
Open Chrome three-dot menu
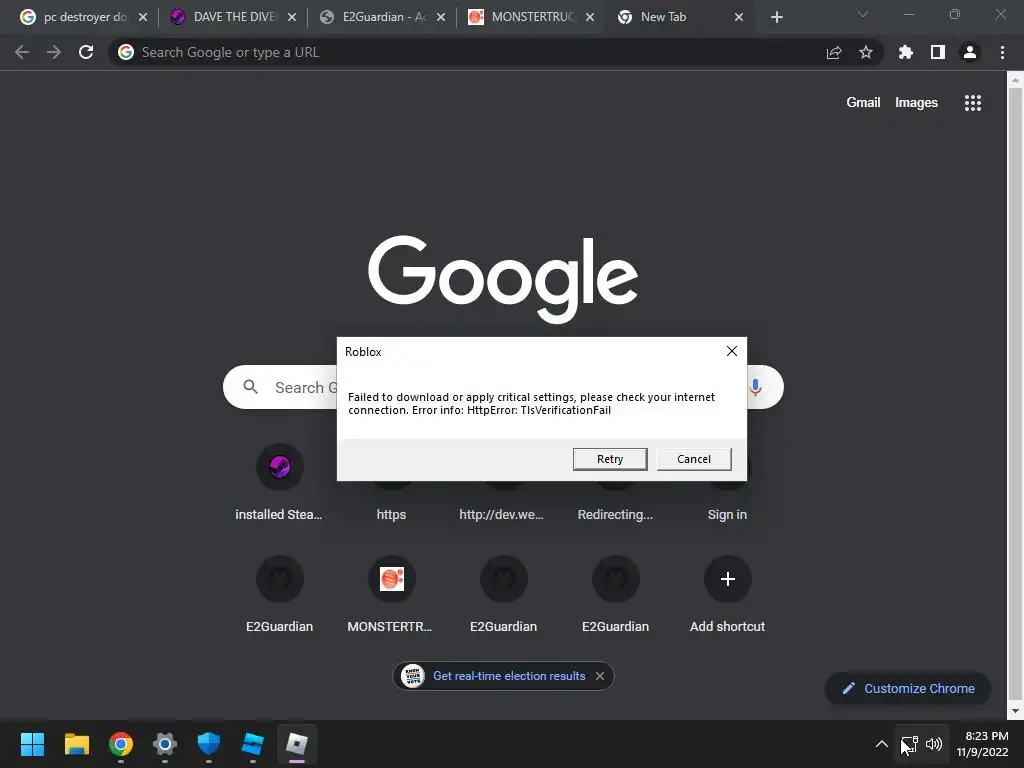(1002, 52)
